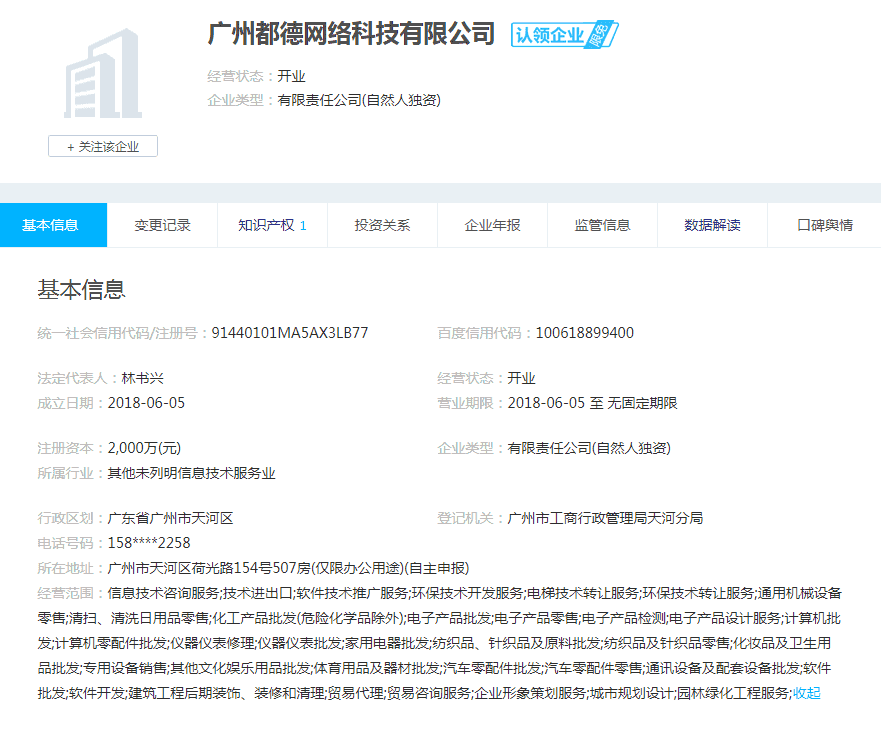The width and height of the screenshot is (881, 736).
Task: Click 电子产品检测 in the business scope
Action: pos(624,619)
